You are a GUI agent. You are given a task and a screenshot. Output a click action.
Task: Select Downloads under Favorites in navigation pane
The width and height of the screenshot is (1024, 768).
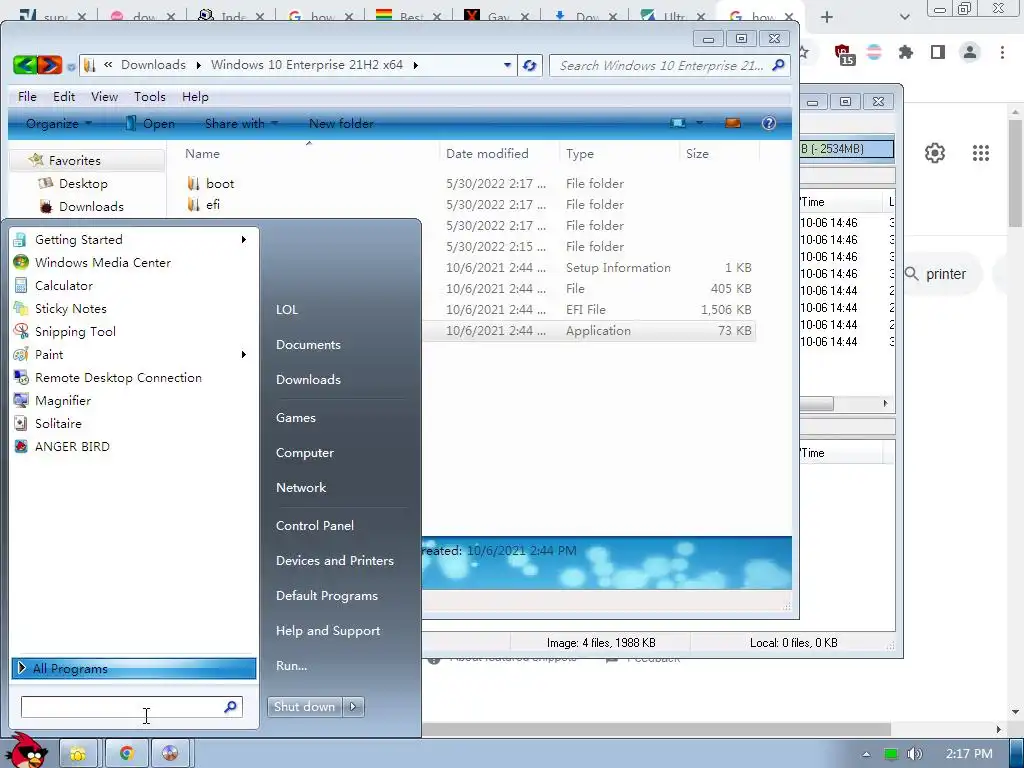point(91,206)
